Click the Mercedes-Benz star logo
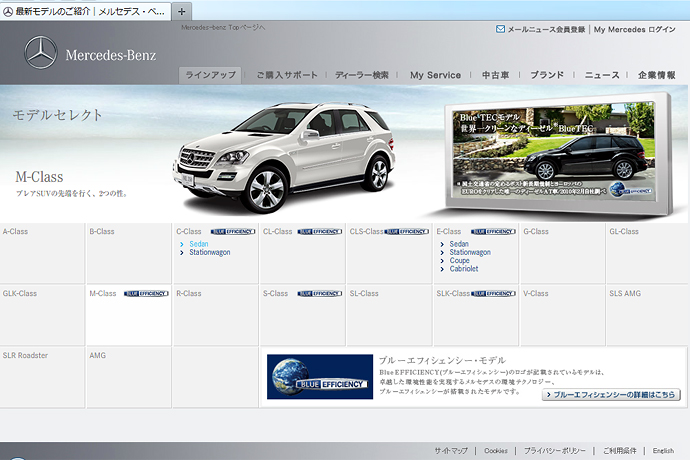Screen dimensions: 690x460 [x=40, y=52]
